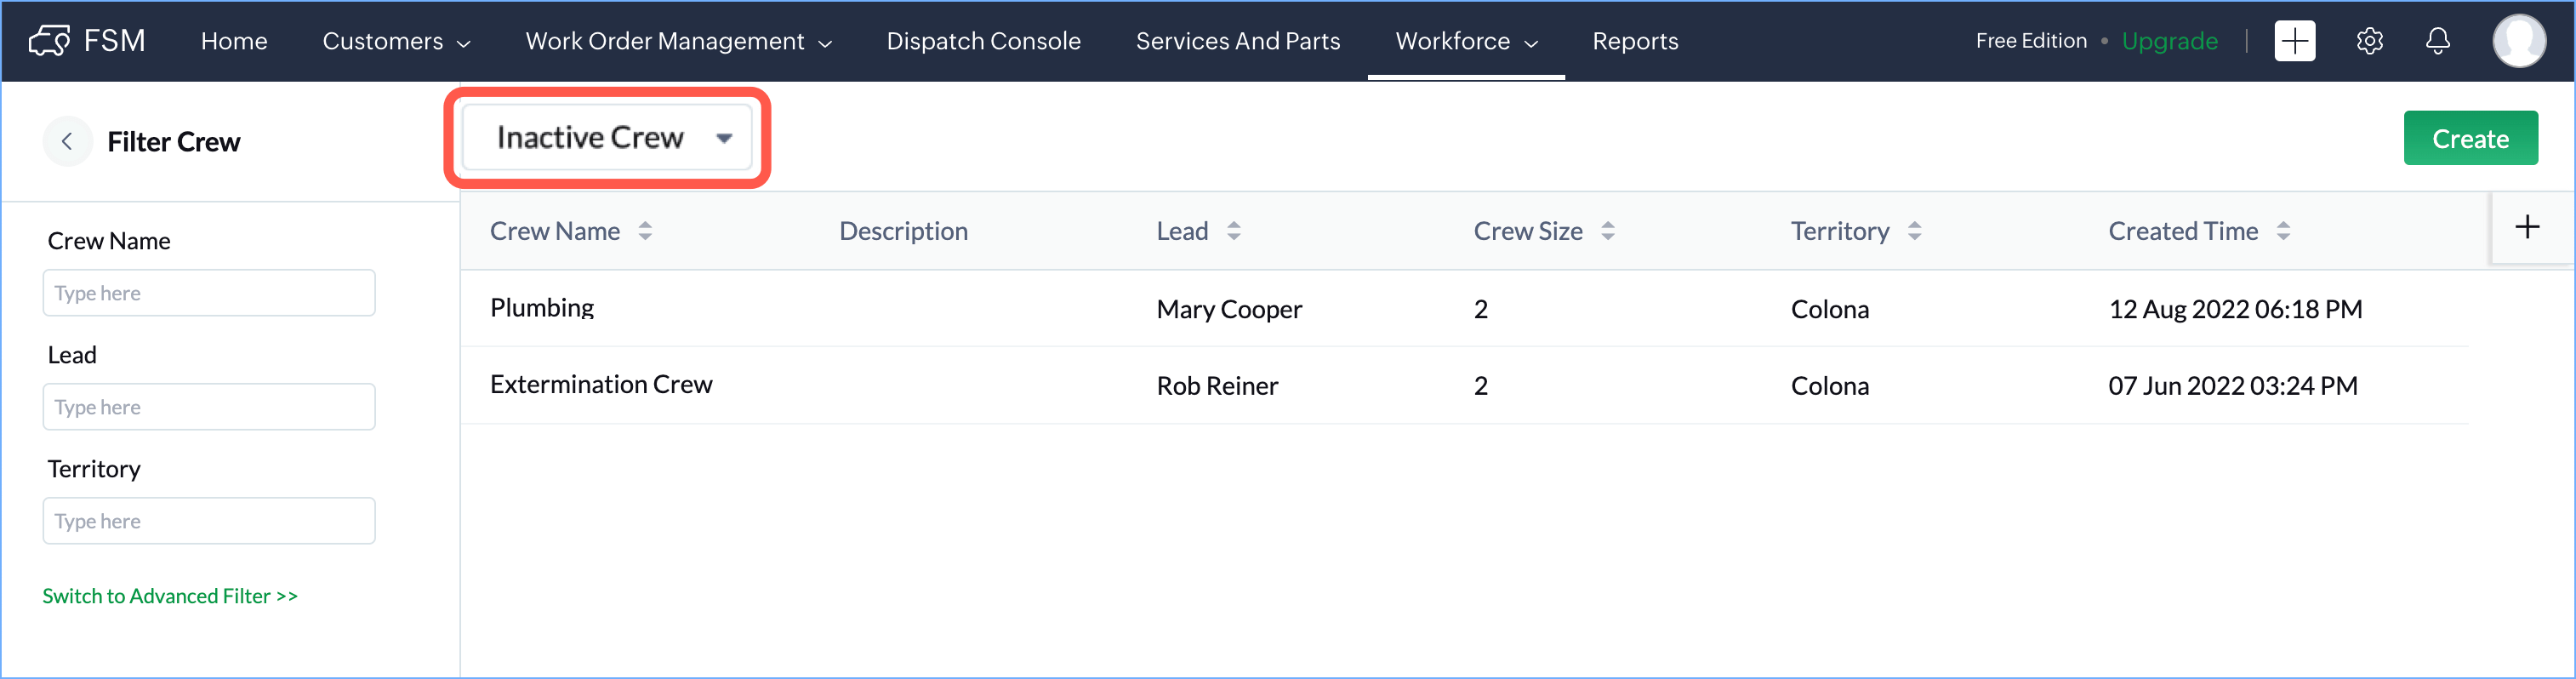
Task: Open the settings gear icon
Action: click(x=2369, y=41)
